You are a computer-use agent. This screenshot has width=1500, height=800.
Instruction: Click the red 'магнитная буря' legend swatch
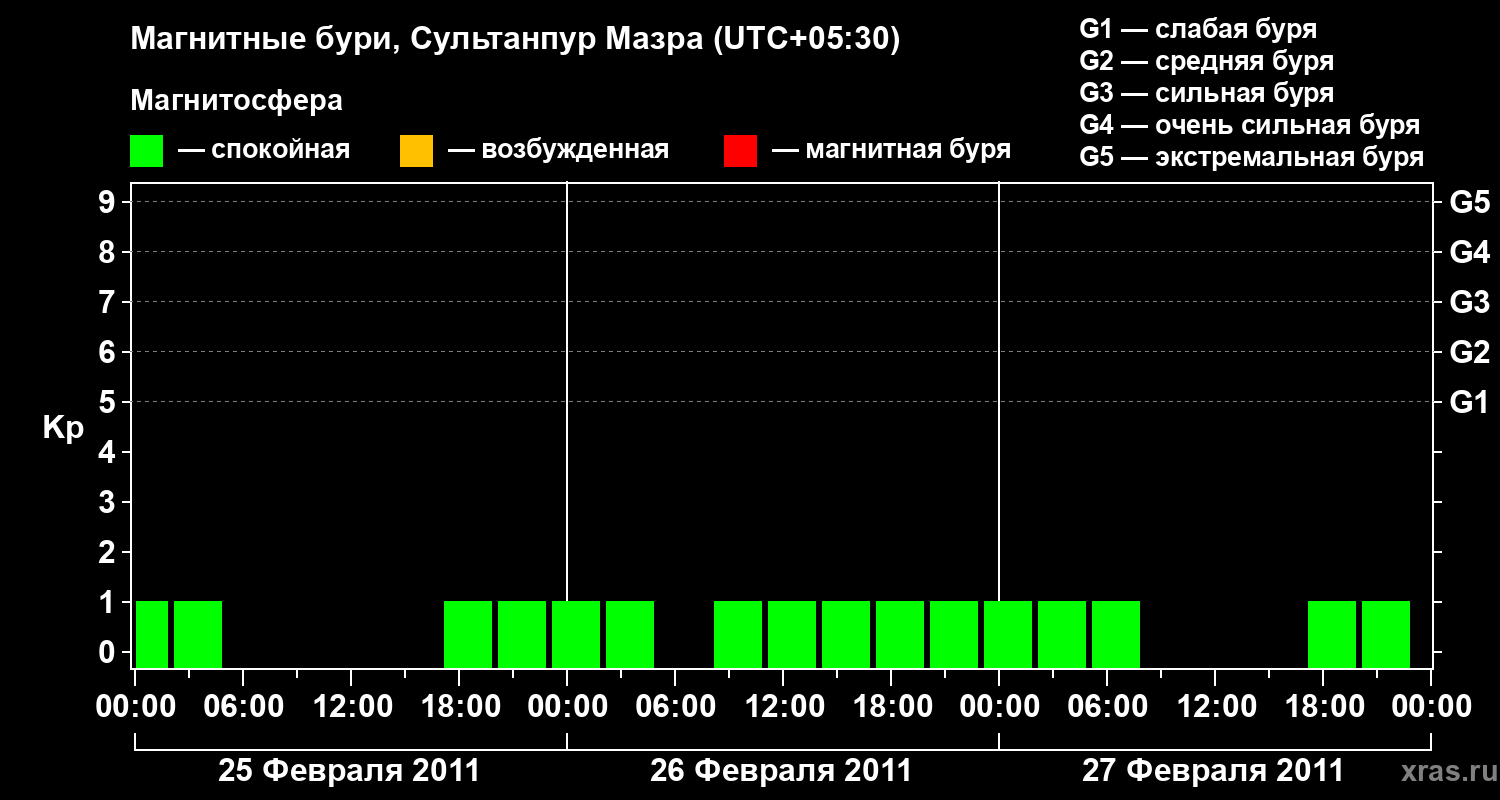740,151
